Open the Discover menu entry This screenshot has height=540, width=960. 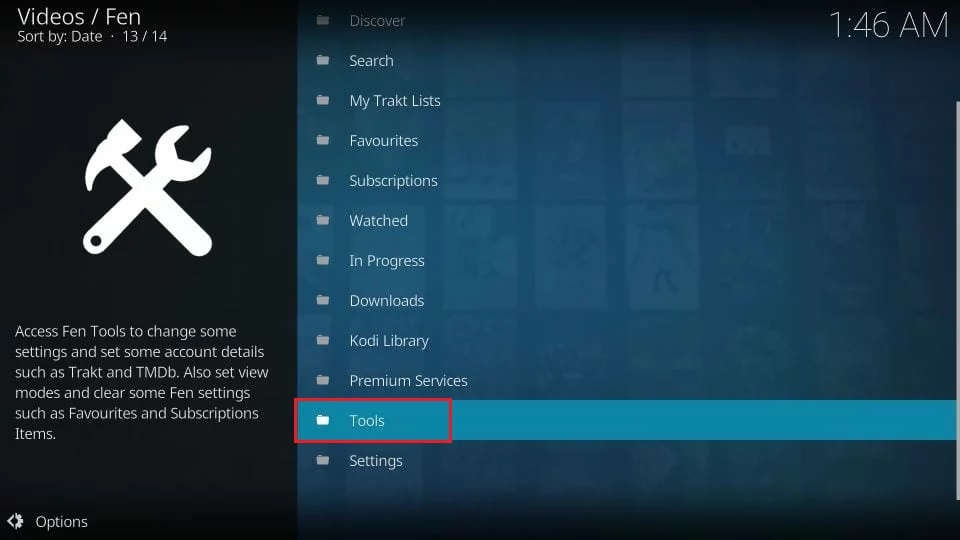point(377,21)
